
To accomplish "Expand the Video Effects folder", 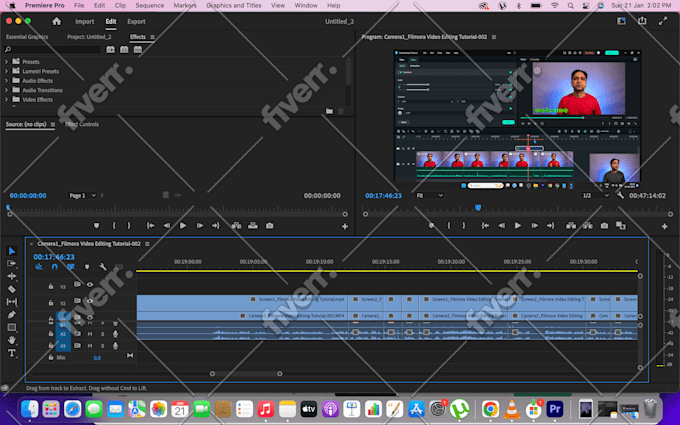I will (6, 100).
